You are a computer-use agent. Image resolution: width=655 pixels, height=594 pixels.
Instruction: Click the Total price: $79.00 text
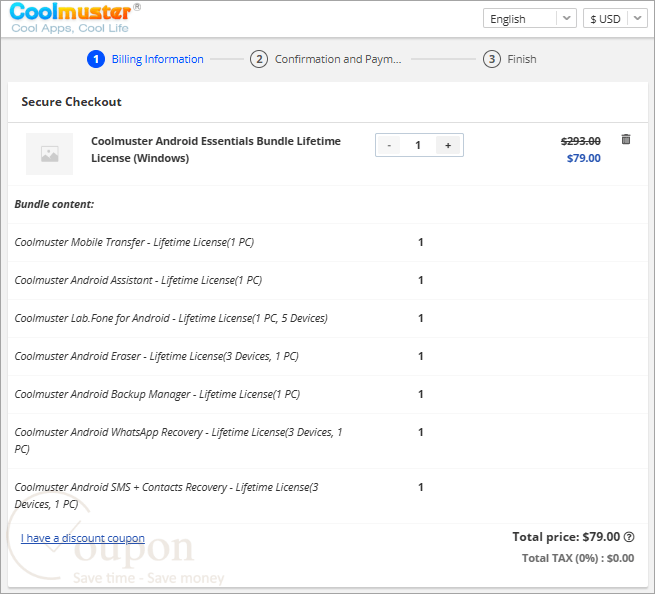click(x=566, y=537)
